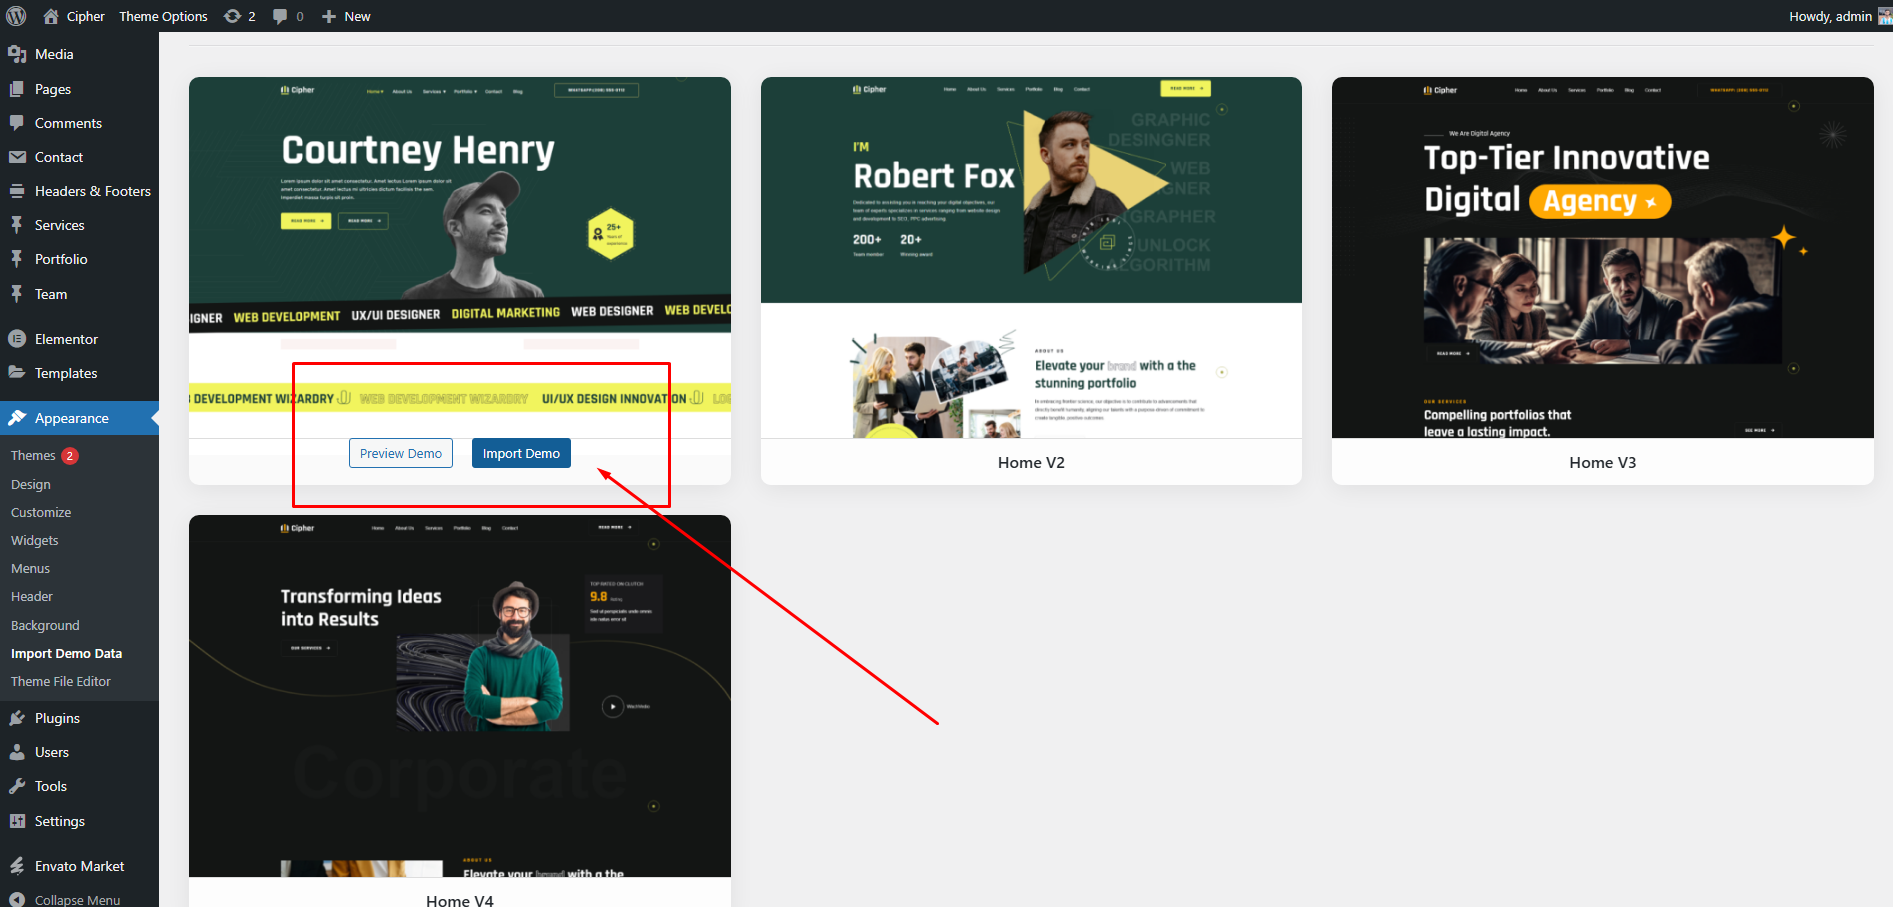Click the Cipher site home icon
The height and width of the screenshot is (907, 1893).
51,16
